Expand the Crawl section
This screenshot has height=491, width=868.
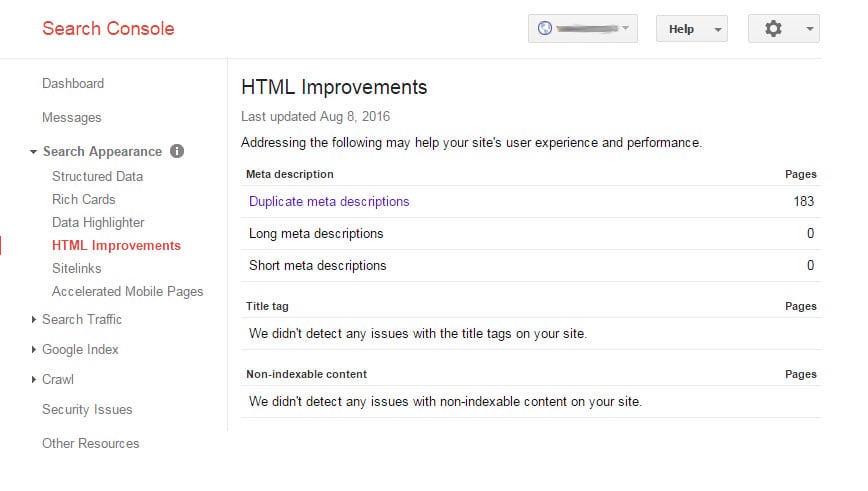(34, 379)
